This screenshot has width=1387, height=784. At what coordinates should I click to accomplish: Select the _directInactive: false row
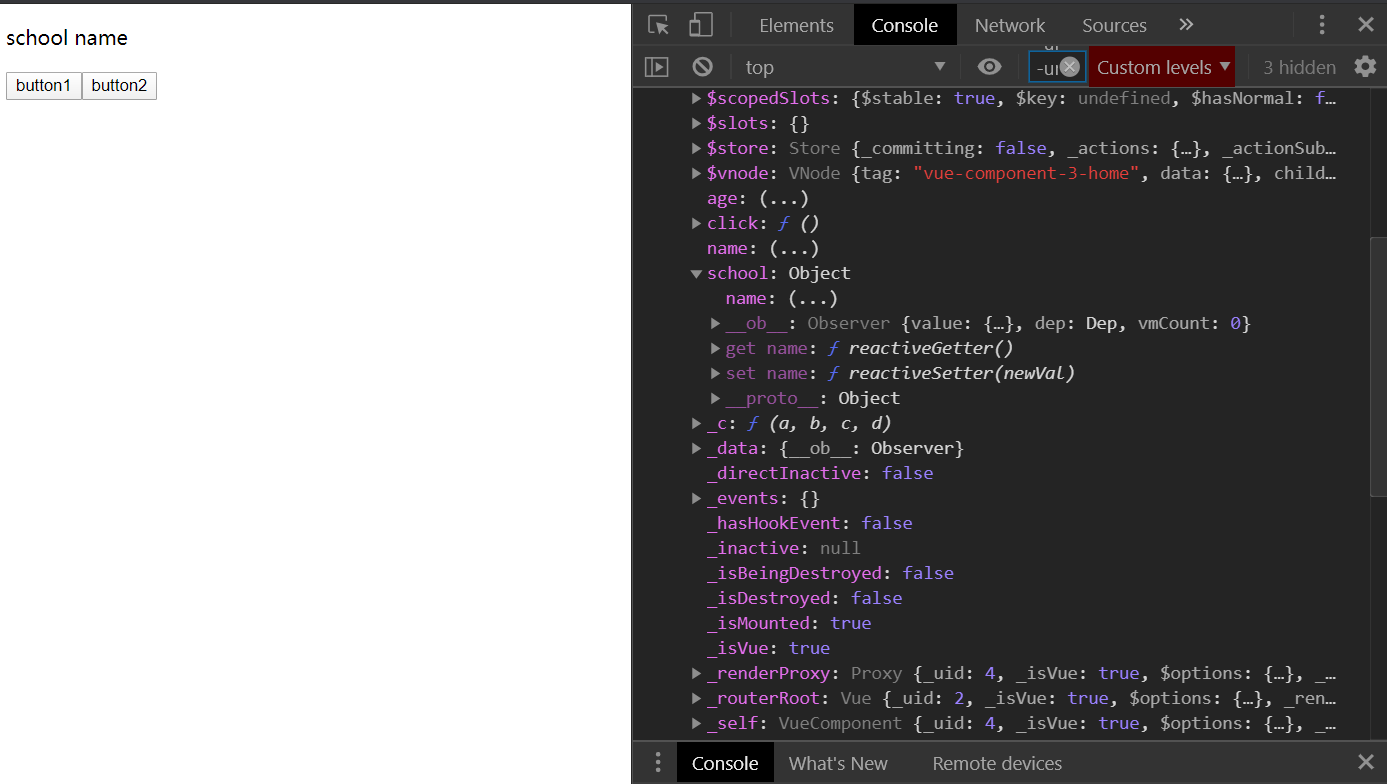[x=820, y=473]
